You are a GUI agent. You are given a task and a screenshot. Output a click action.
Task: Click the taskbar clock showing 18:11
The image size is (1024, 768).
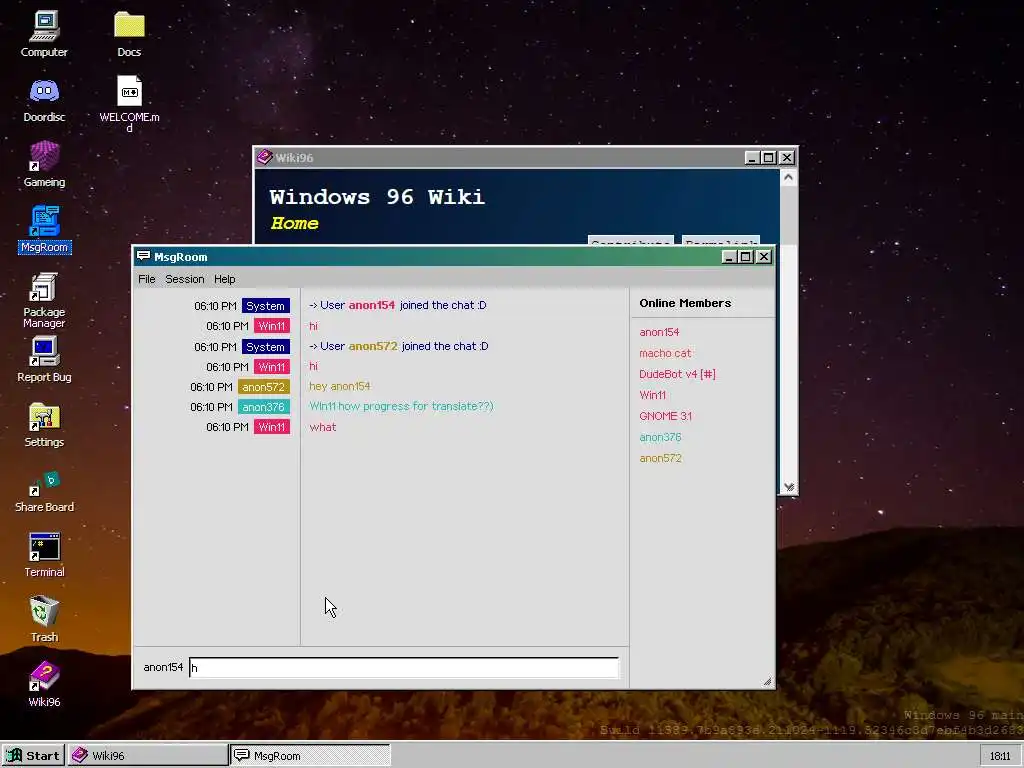click(1000, 756)
